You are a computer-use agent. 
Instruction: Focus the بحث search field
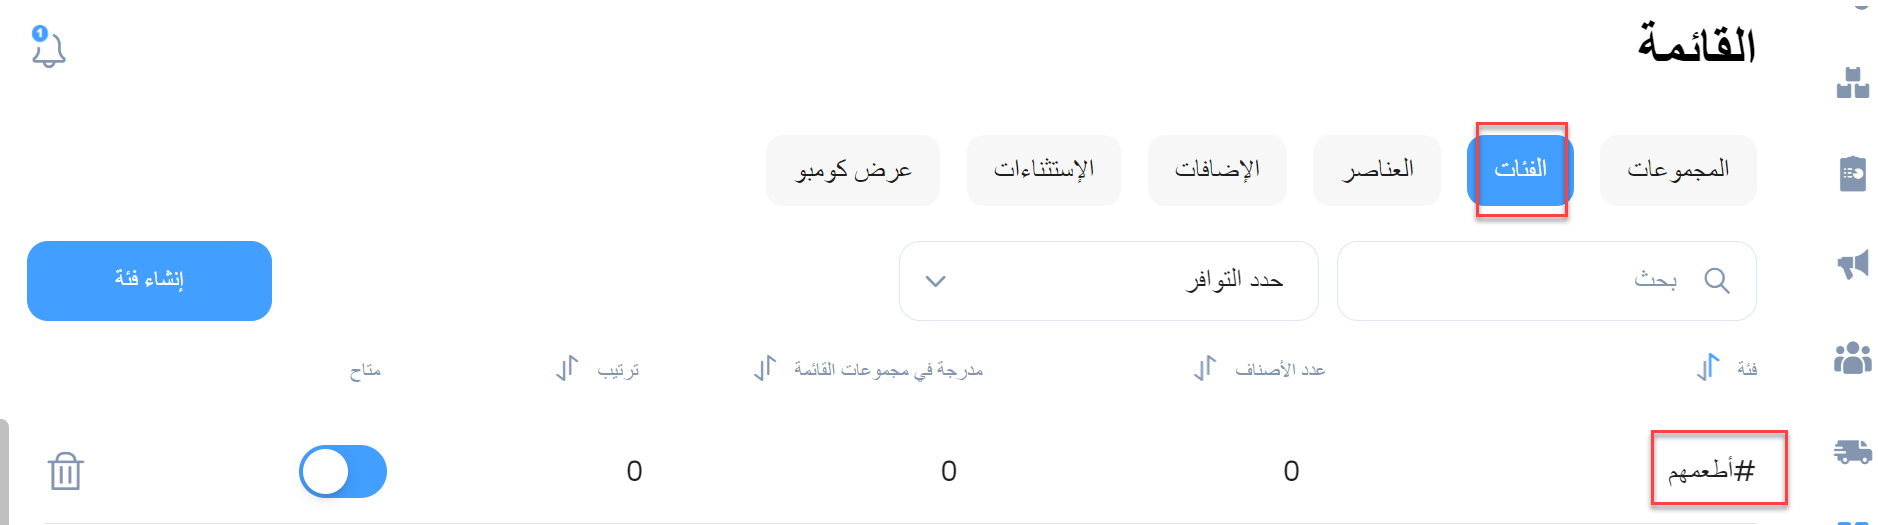pos(1546,281)
